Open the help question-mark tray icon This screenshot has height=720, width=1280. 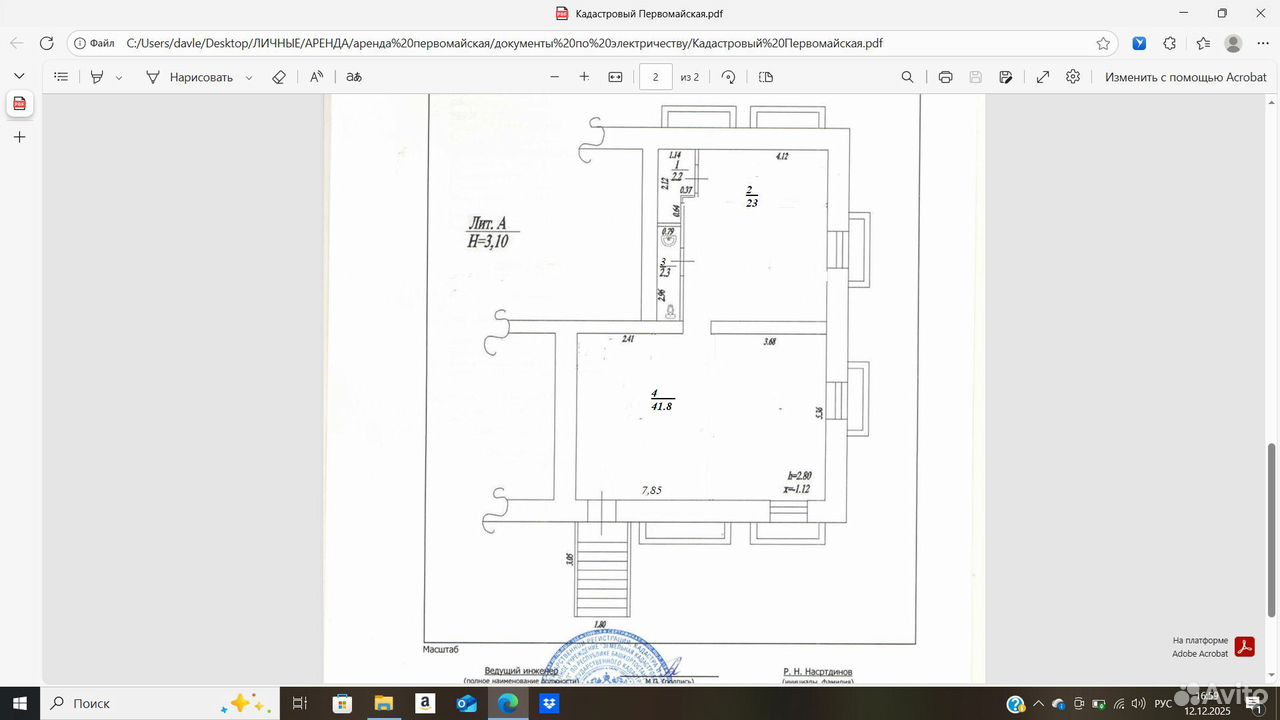pos(1015,703)
